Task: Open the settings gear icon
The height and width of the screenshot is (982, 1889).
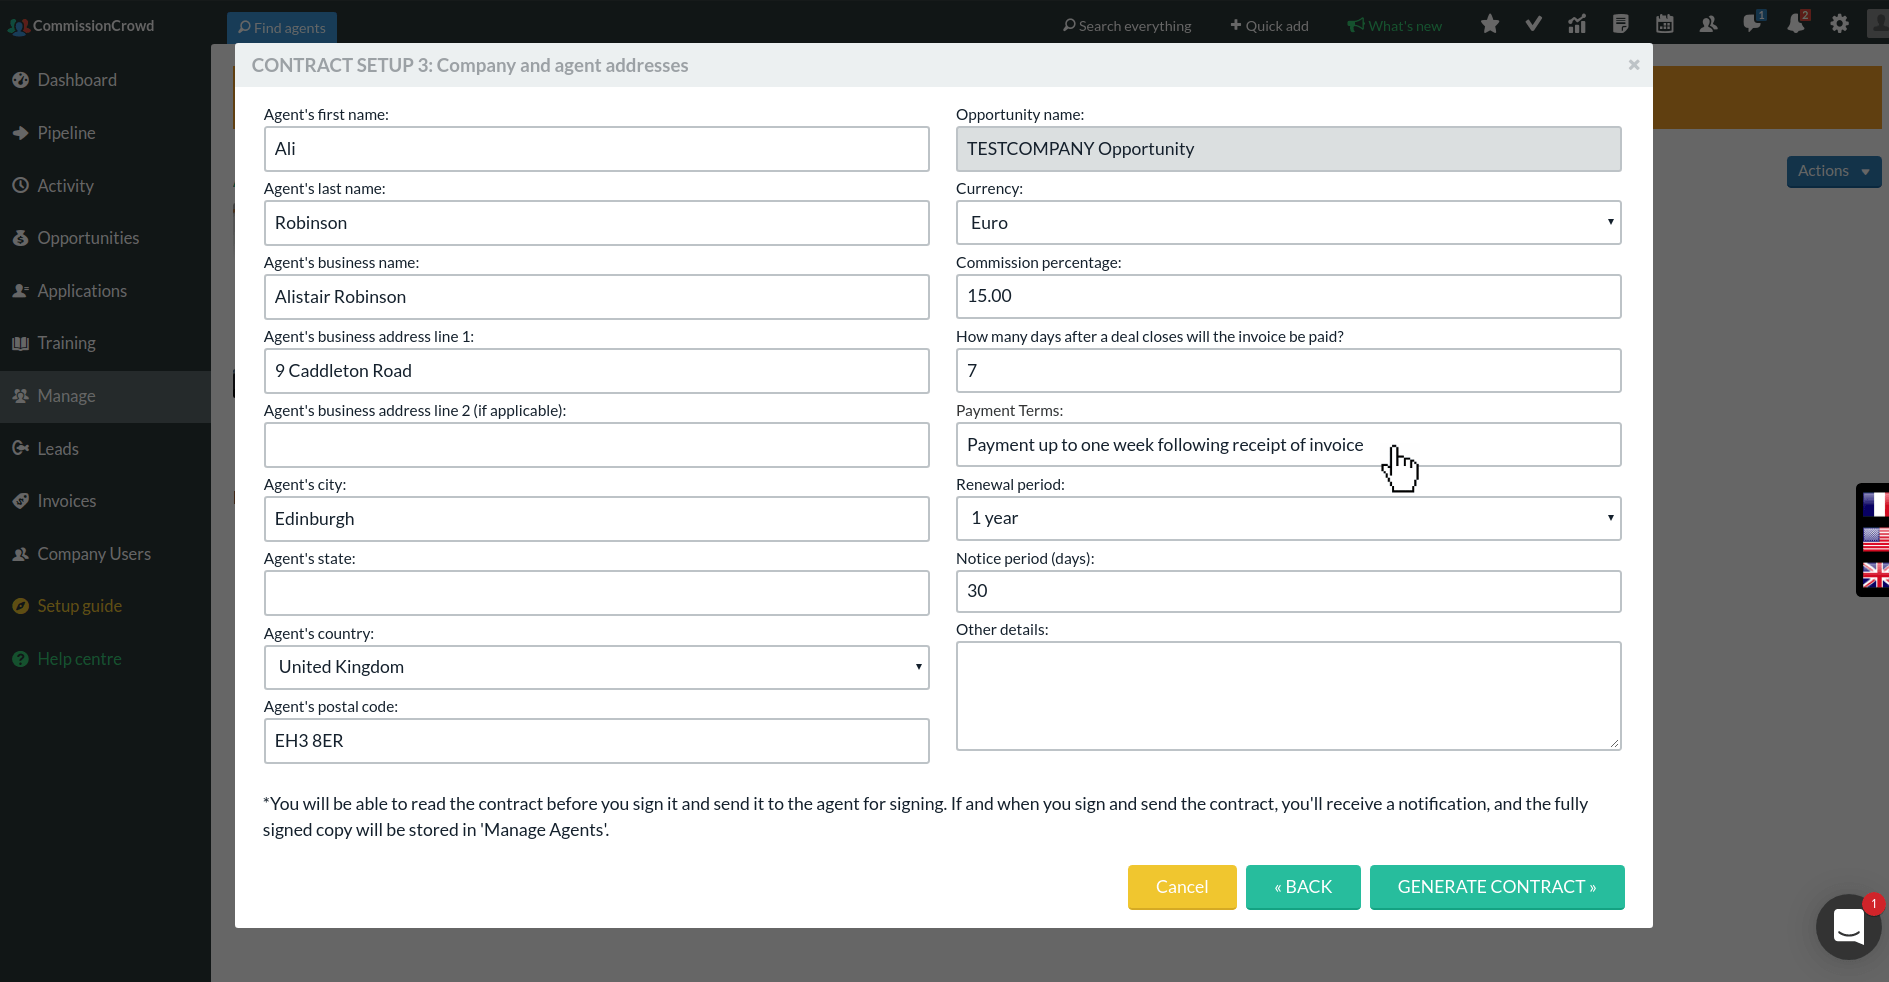Action: pos(1840,24)
